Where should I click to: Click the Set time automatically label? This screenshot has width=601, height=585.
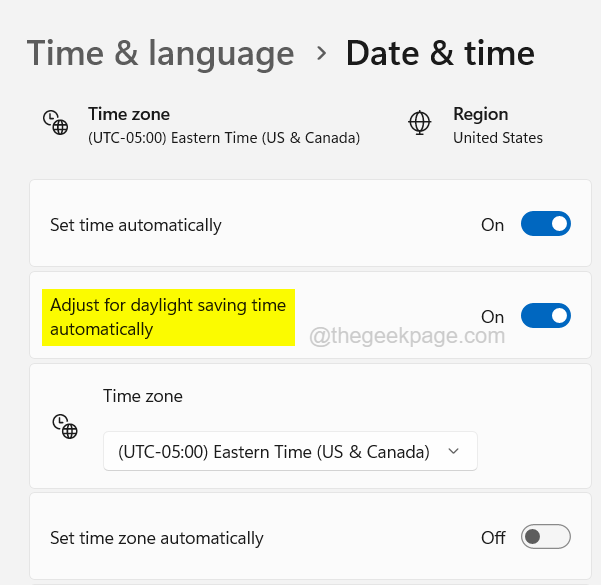136,225
